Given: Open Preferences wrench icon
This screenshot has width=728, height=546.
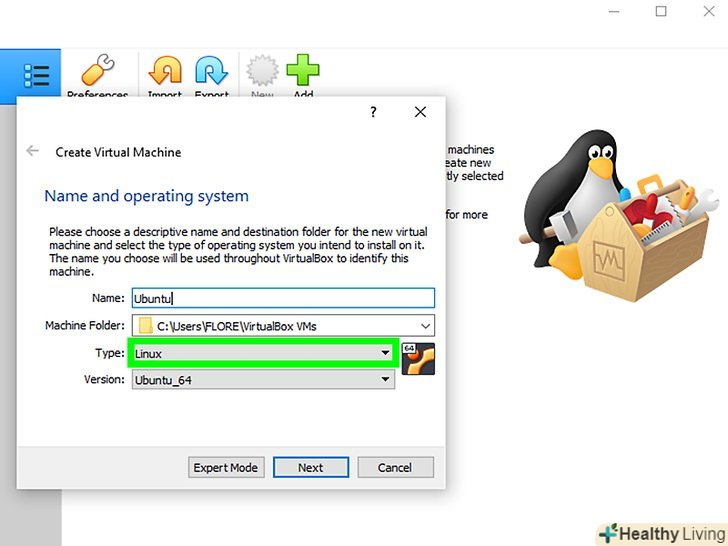Looking at the screenshot, I should point(98,69).
